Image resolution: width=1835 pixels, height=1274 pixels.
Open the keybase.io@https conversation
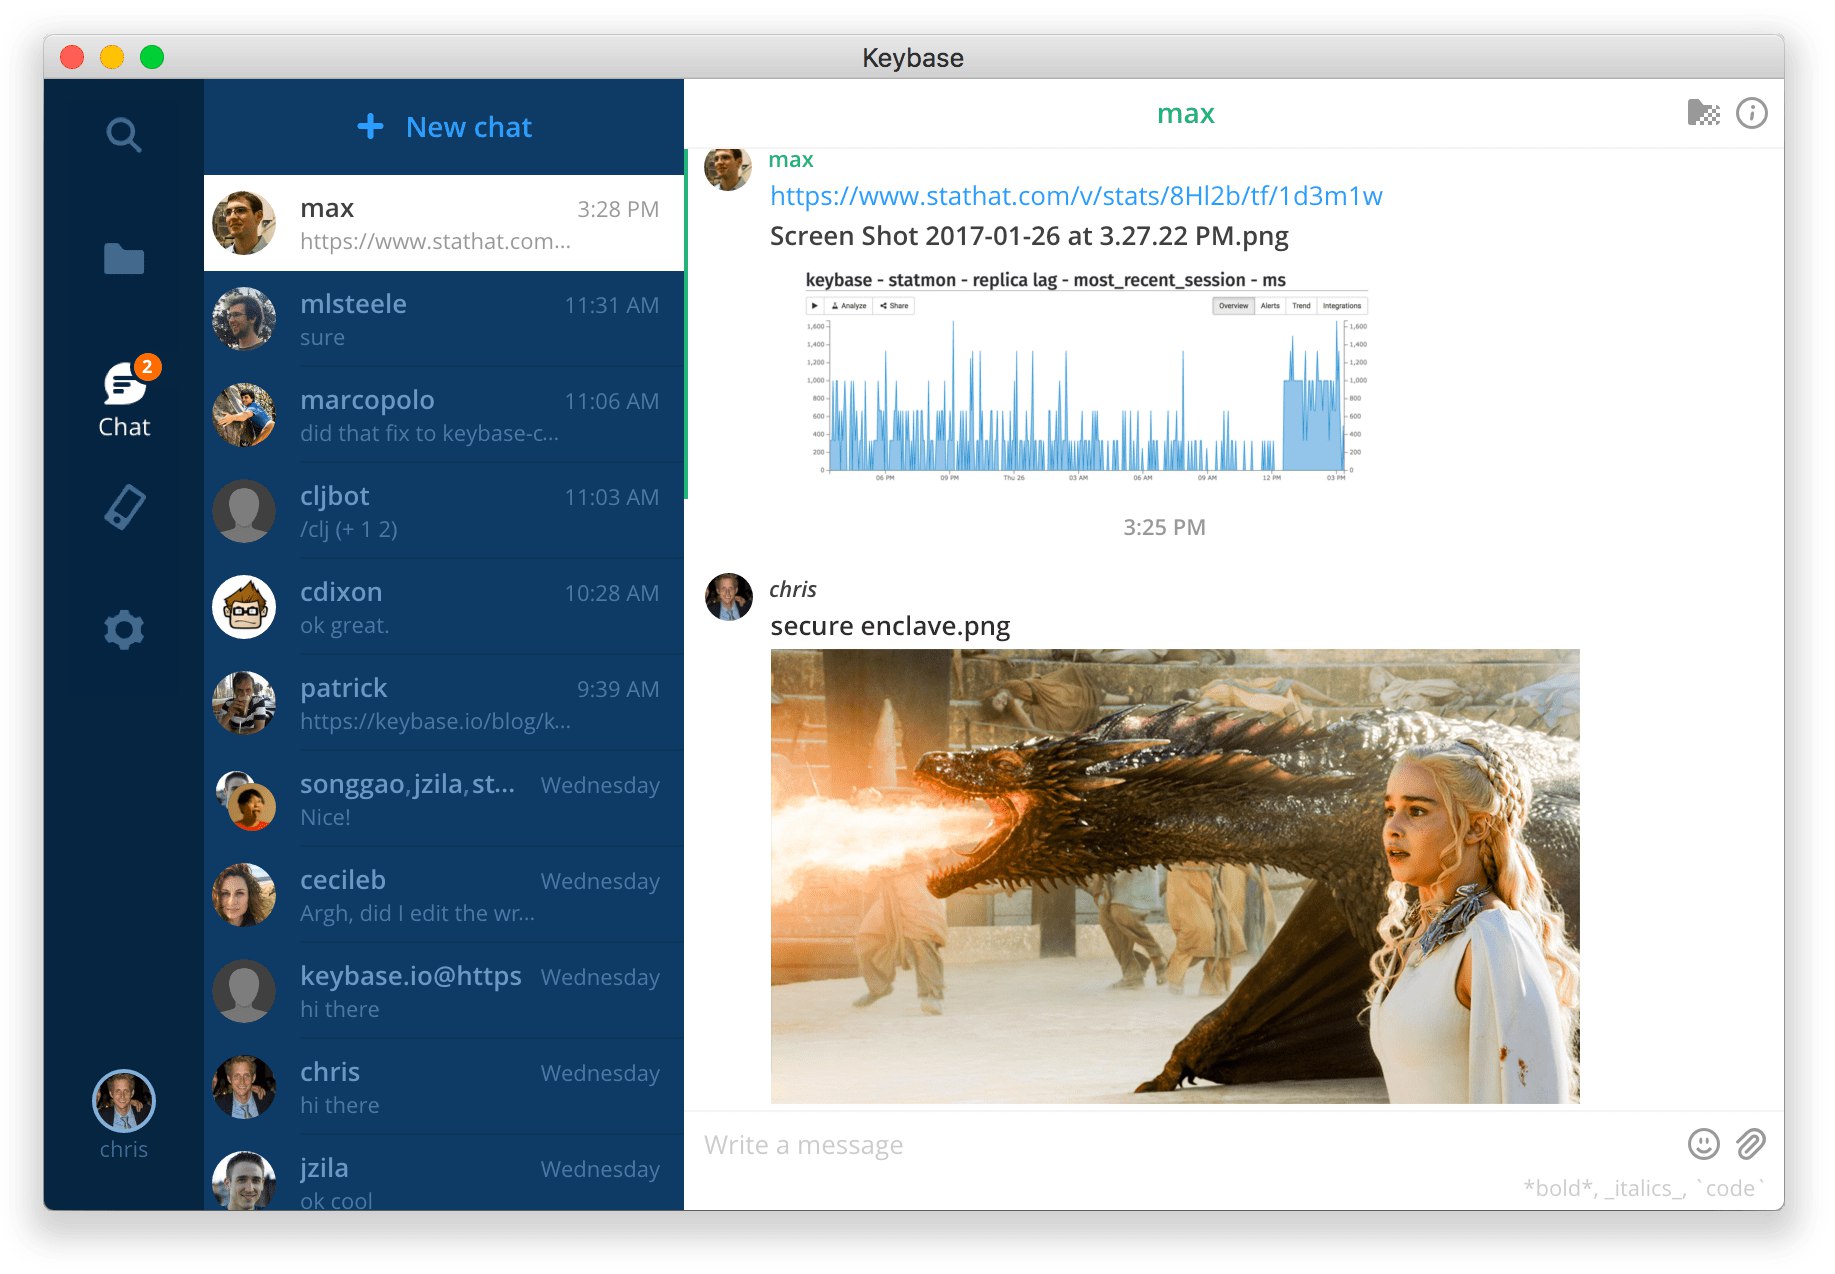click(x=444, y=991)
